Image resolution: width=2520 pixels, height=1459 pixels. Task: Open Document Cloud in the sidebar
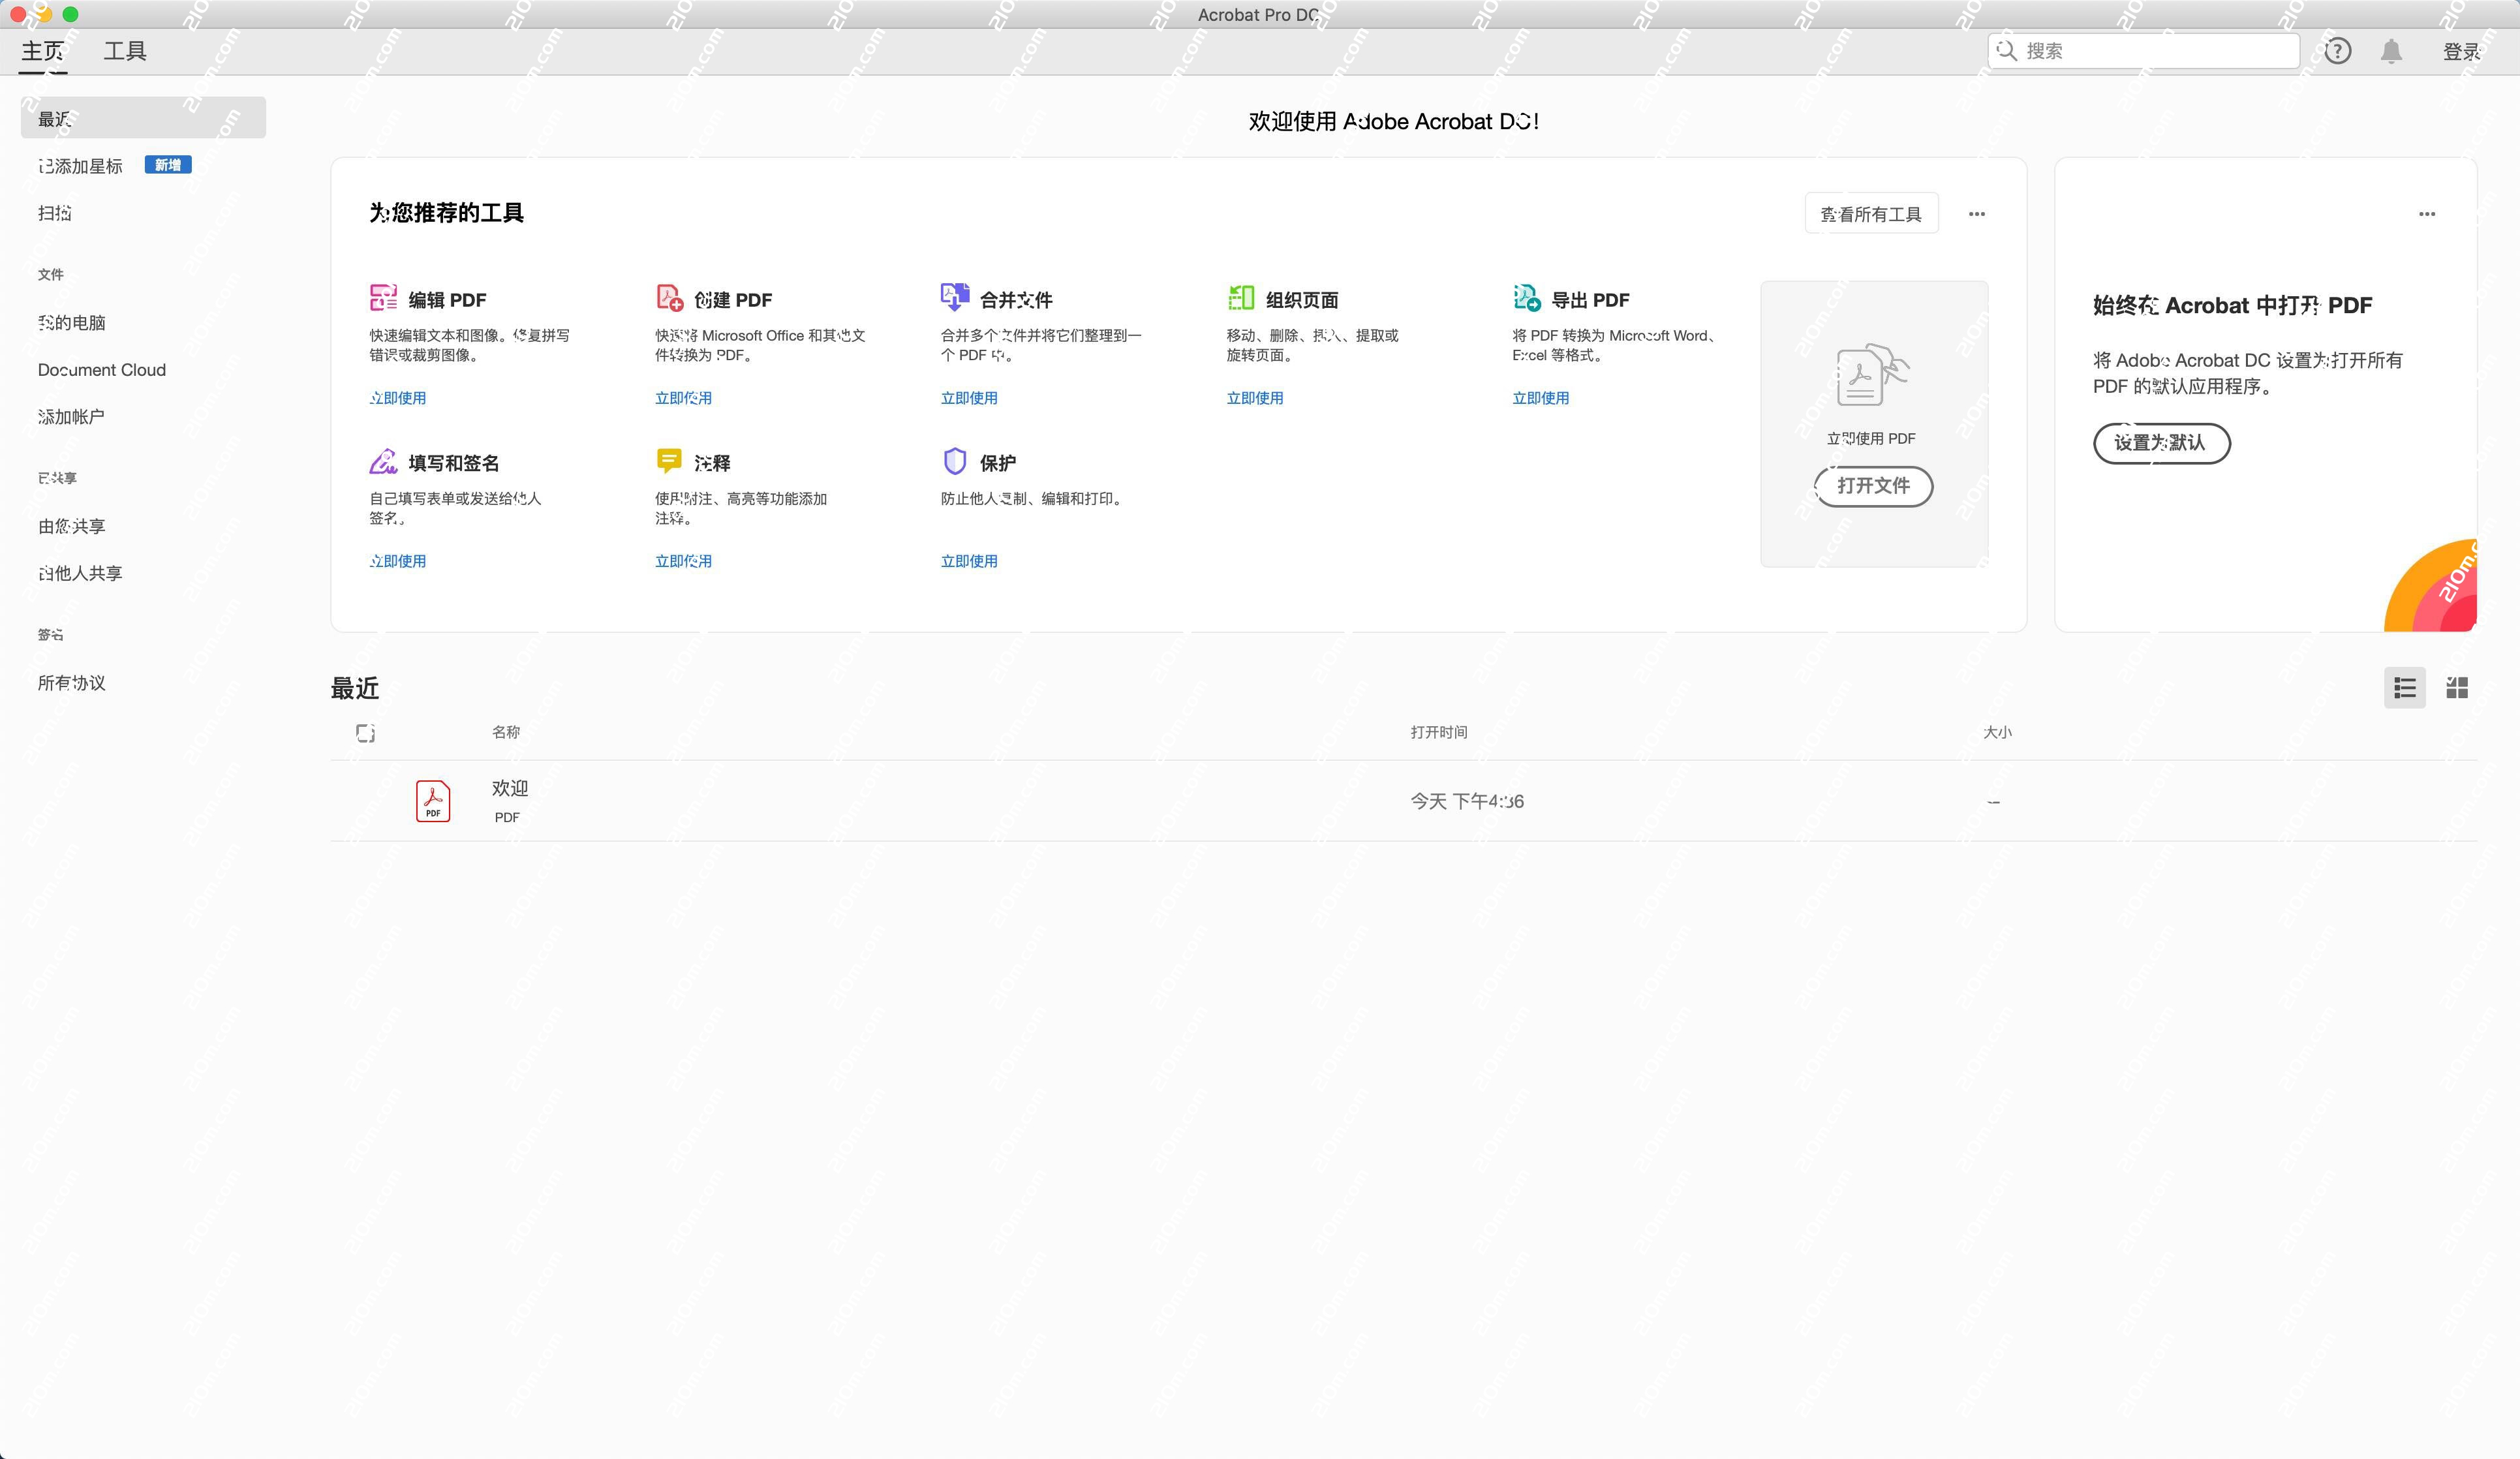pos(102,370)
